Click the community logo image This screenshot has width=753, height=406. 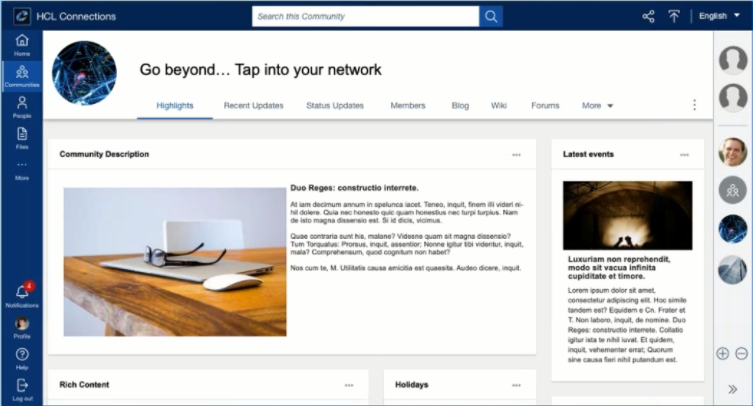coord(84,73)
